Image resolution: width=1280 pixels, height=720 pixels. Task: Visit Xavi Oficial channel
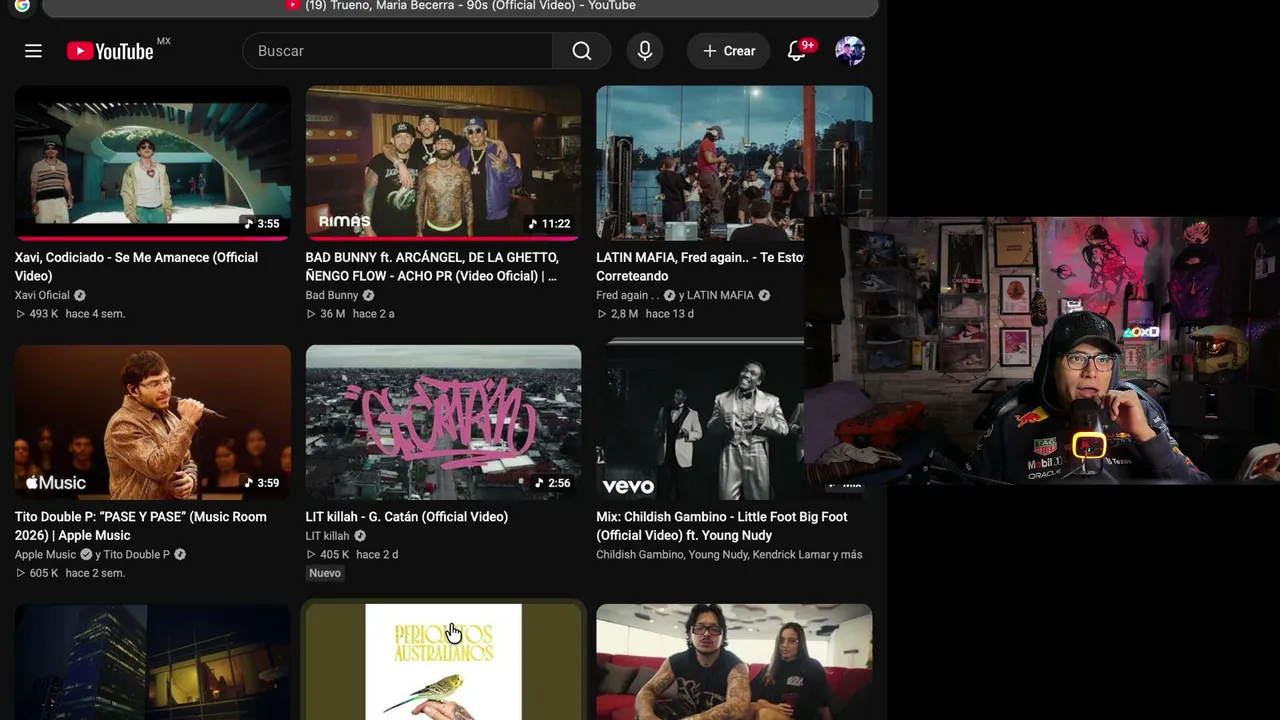[x=42, y=295]
